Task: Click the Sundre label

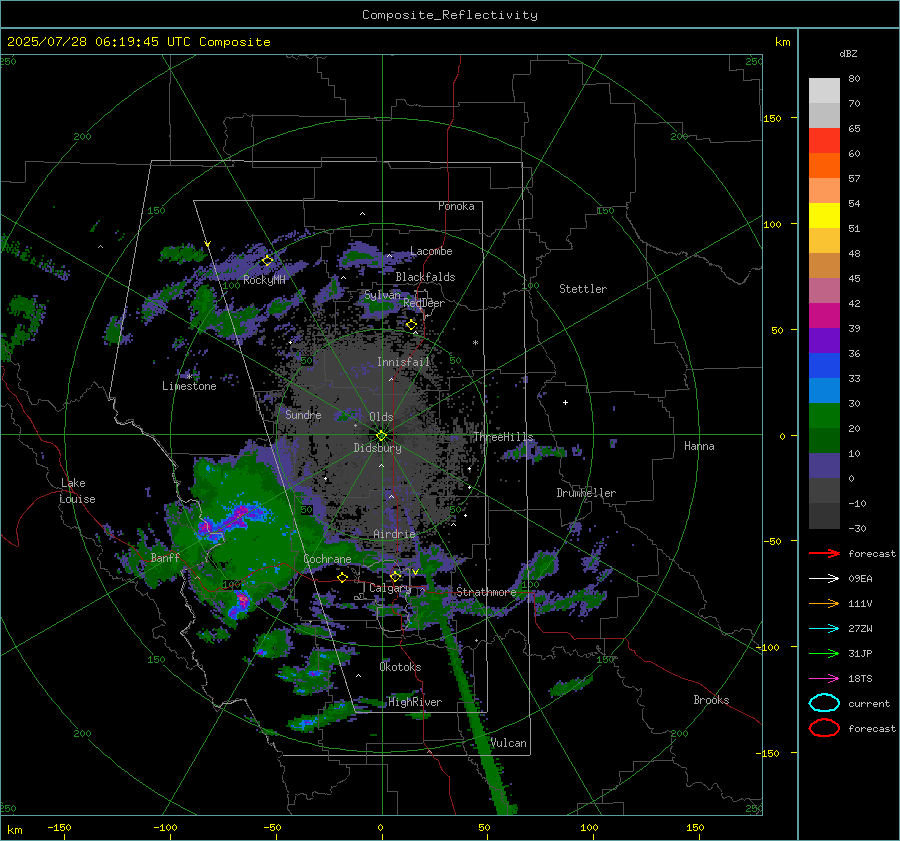Action: point(303,414)
